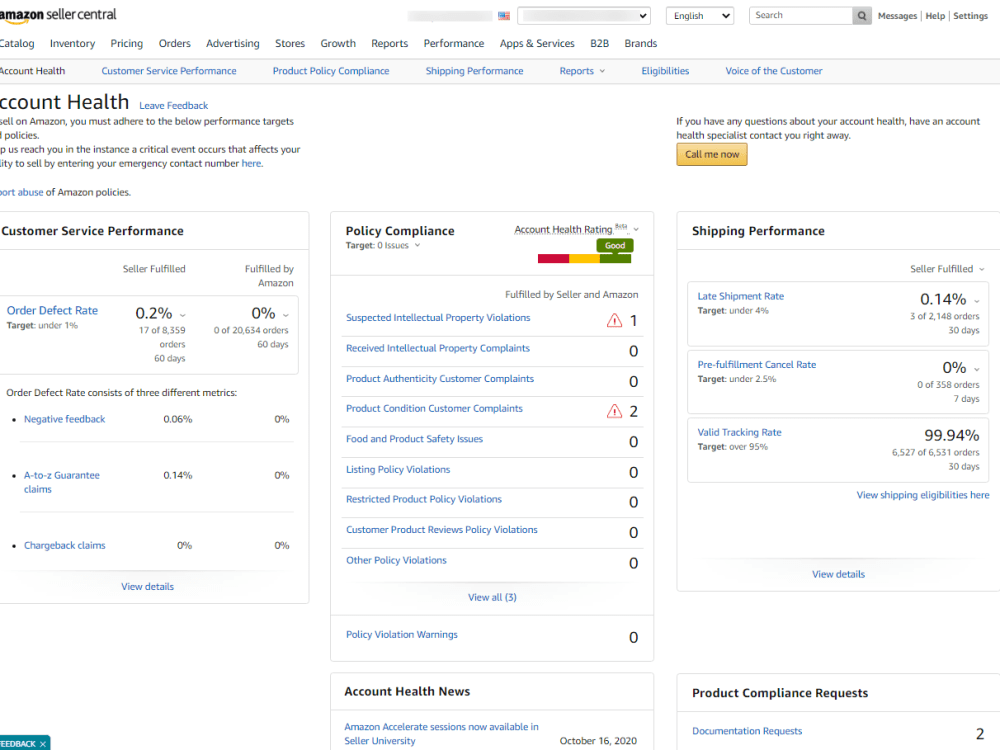Open Product Authenticity Customer Complaints link
This screenshot has height=750, width=1000.
(440, 379)
